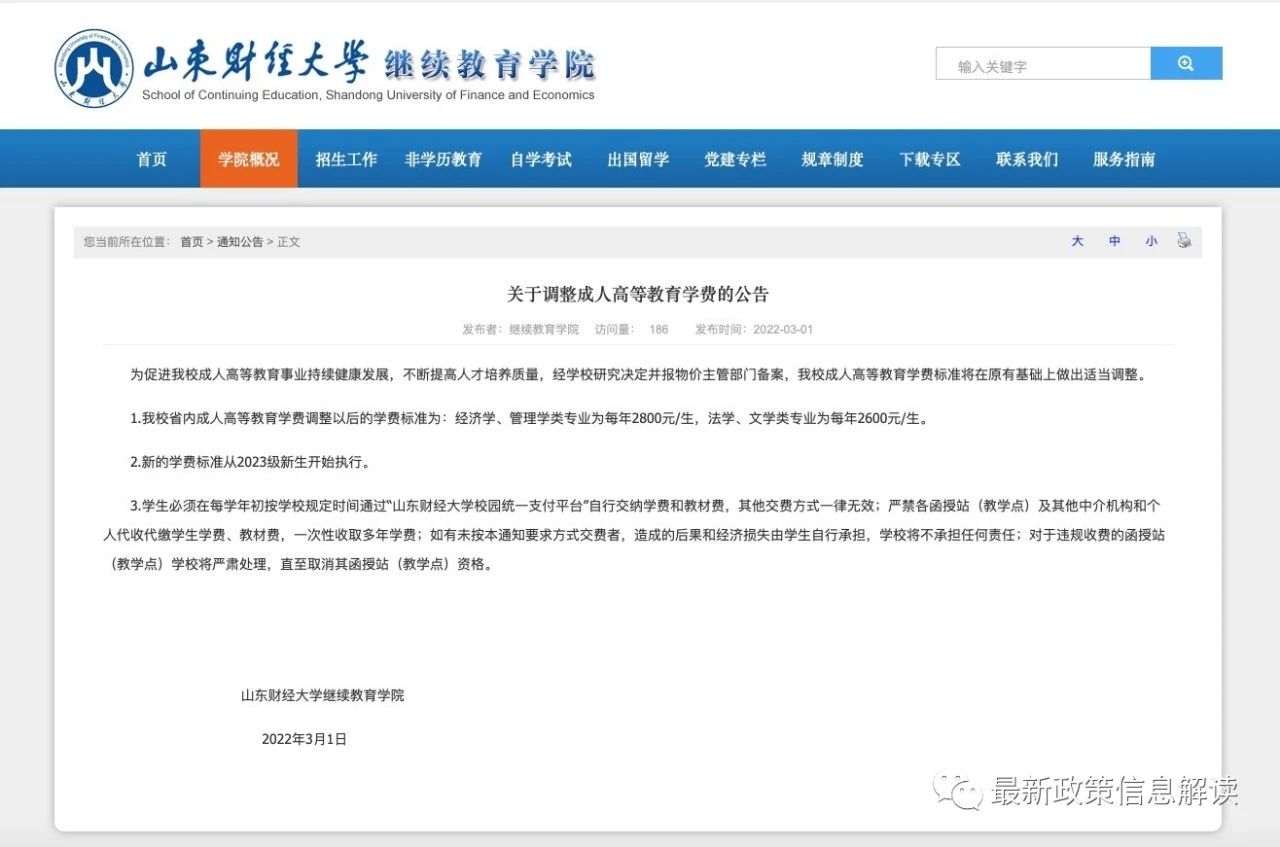The image size is (1280, 847).
Task: Click the 山东财经大学 继续教育学院 header title
Action: pos(369,61)
